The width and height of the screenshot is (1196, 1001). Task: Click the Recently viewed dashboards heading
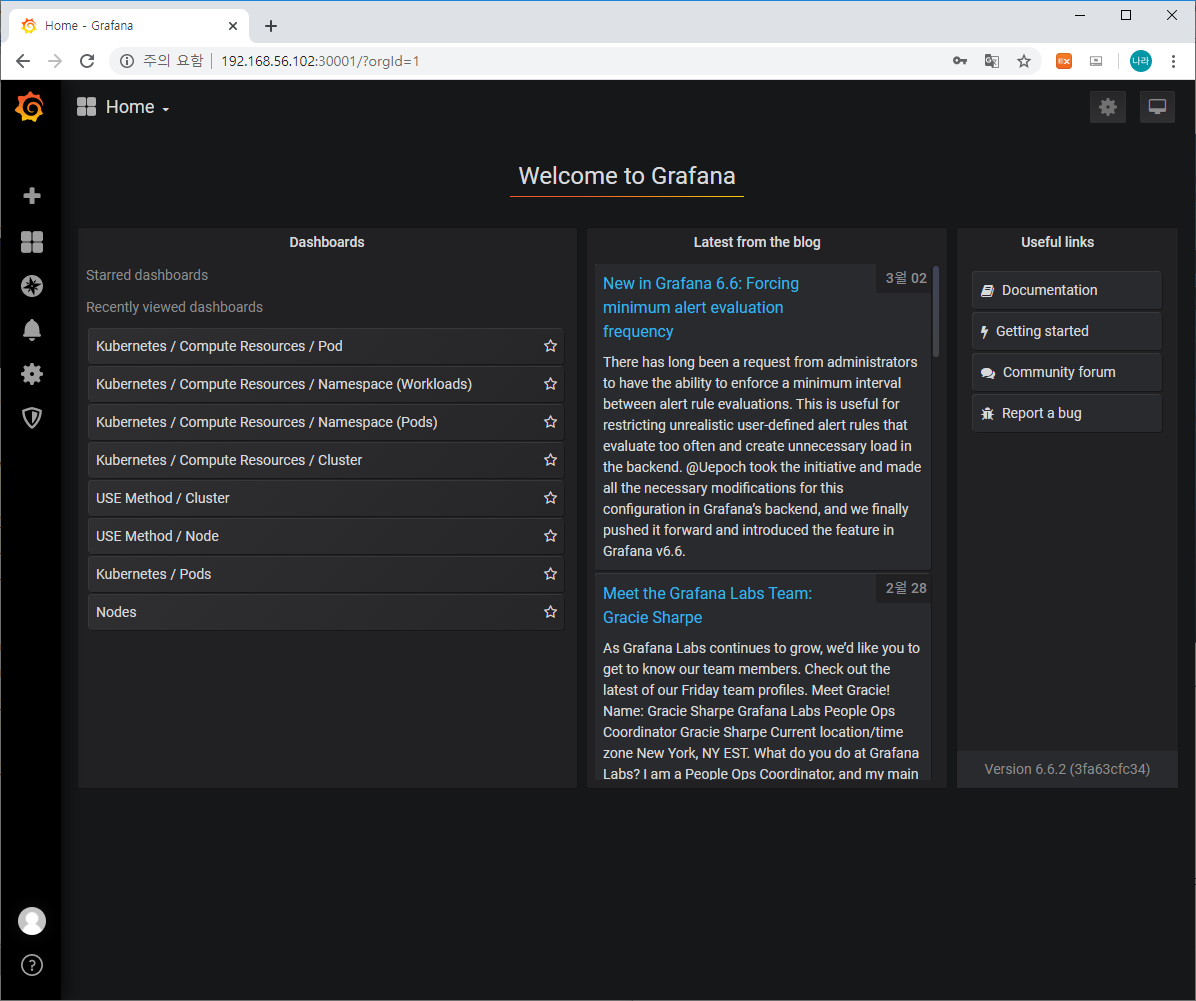coord(174,307)
